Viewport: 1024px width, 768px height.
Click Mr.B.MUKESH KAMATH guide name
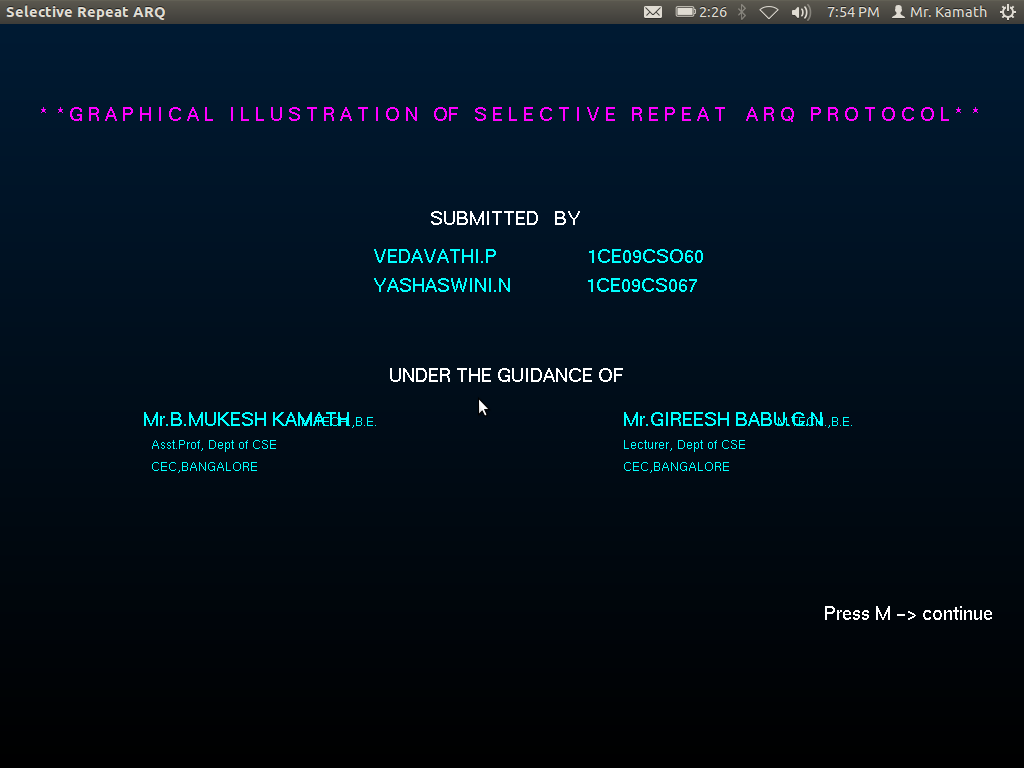246,419
